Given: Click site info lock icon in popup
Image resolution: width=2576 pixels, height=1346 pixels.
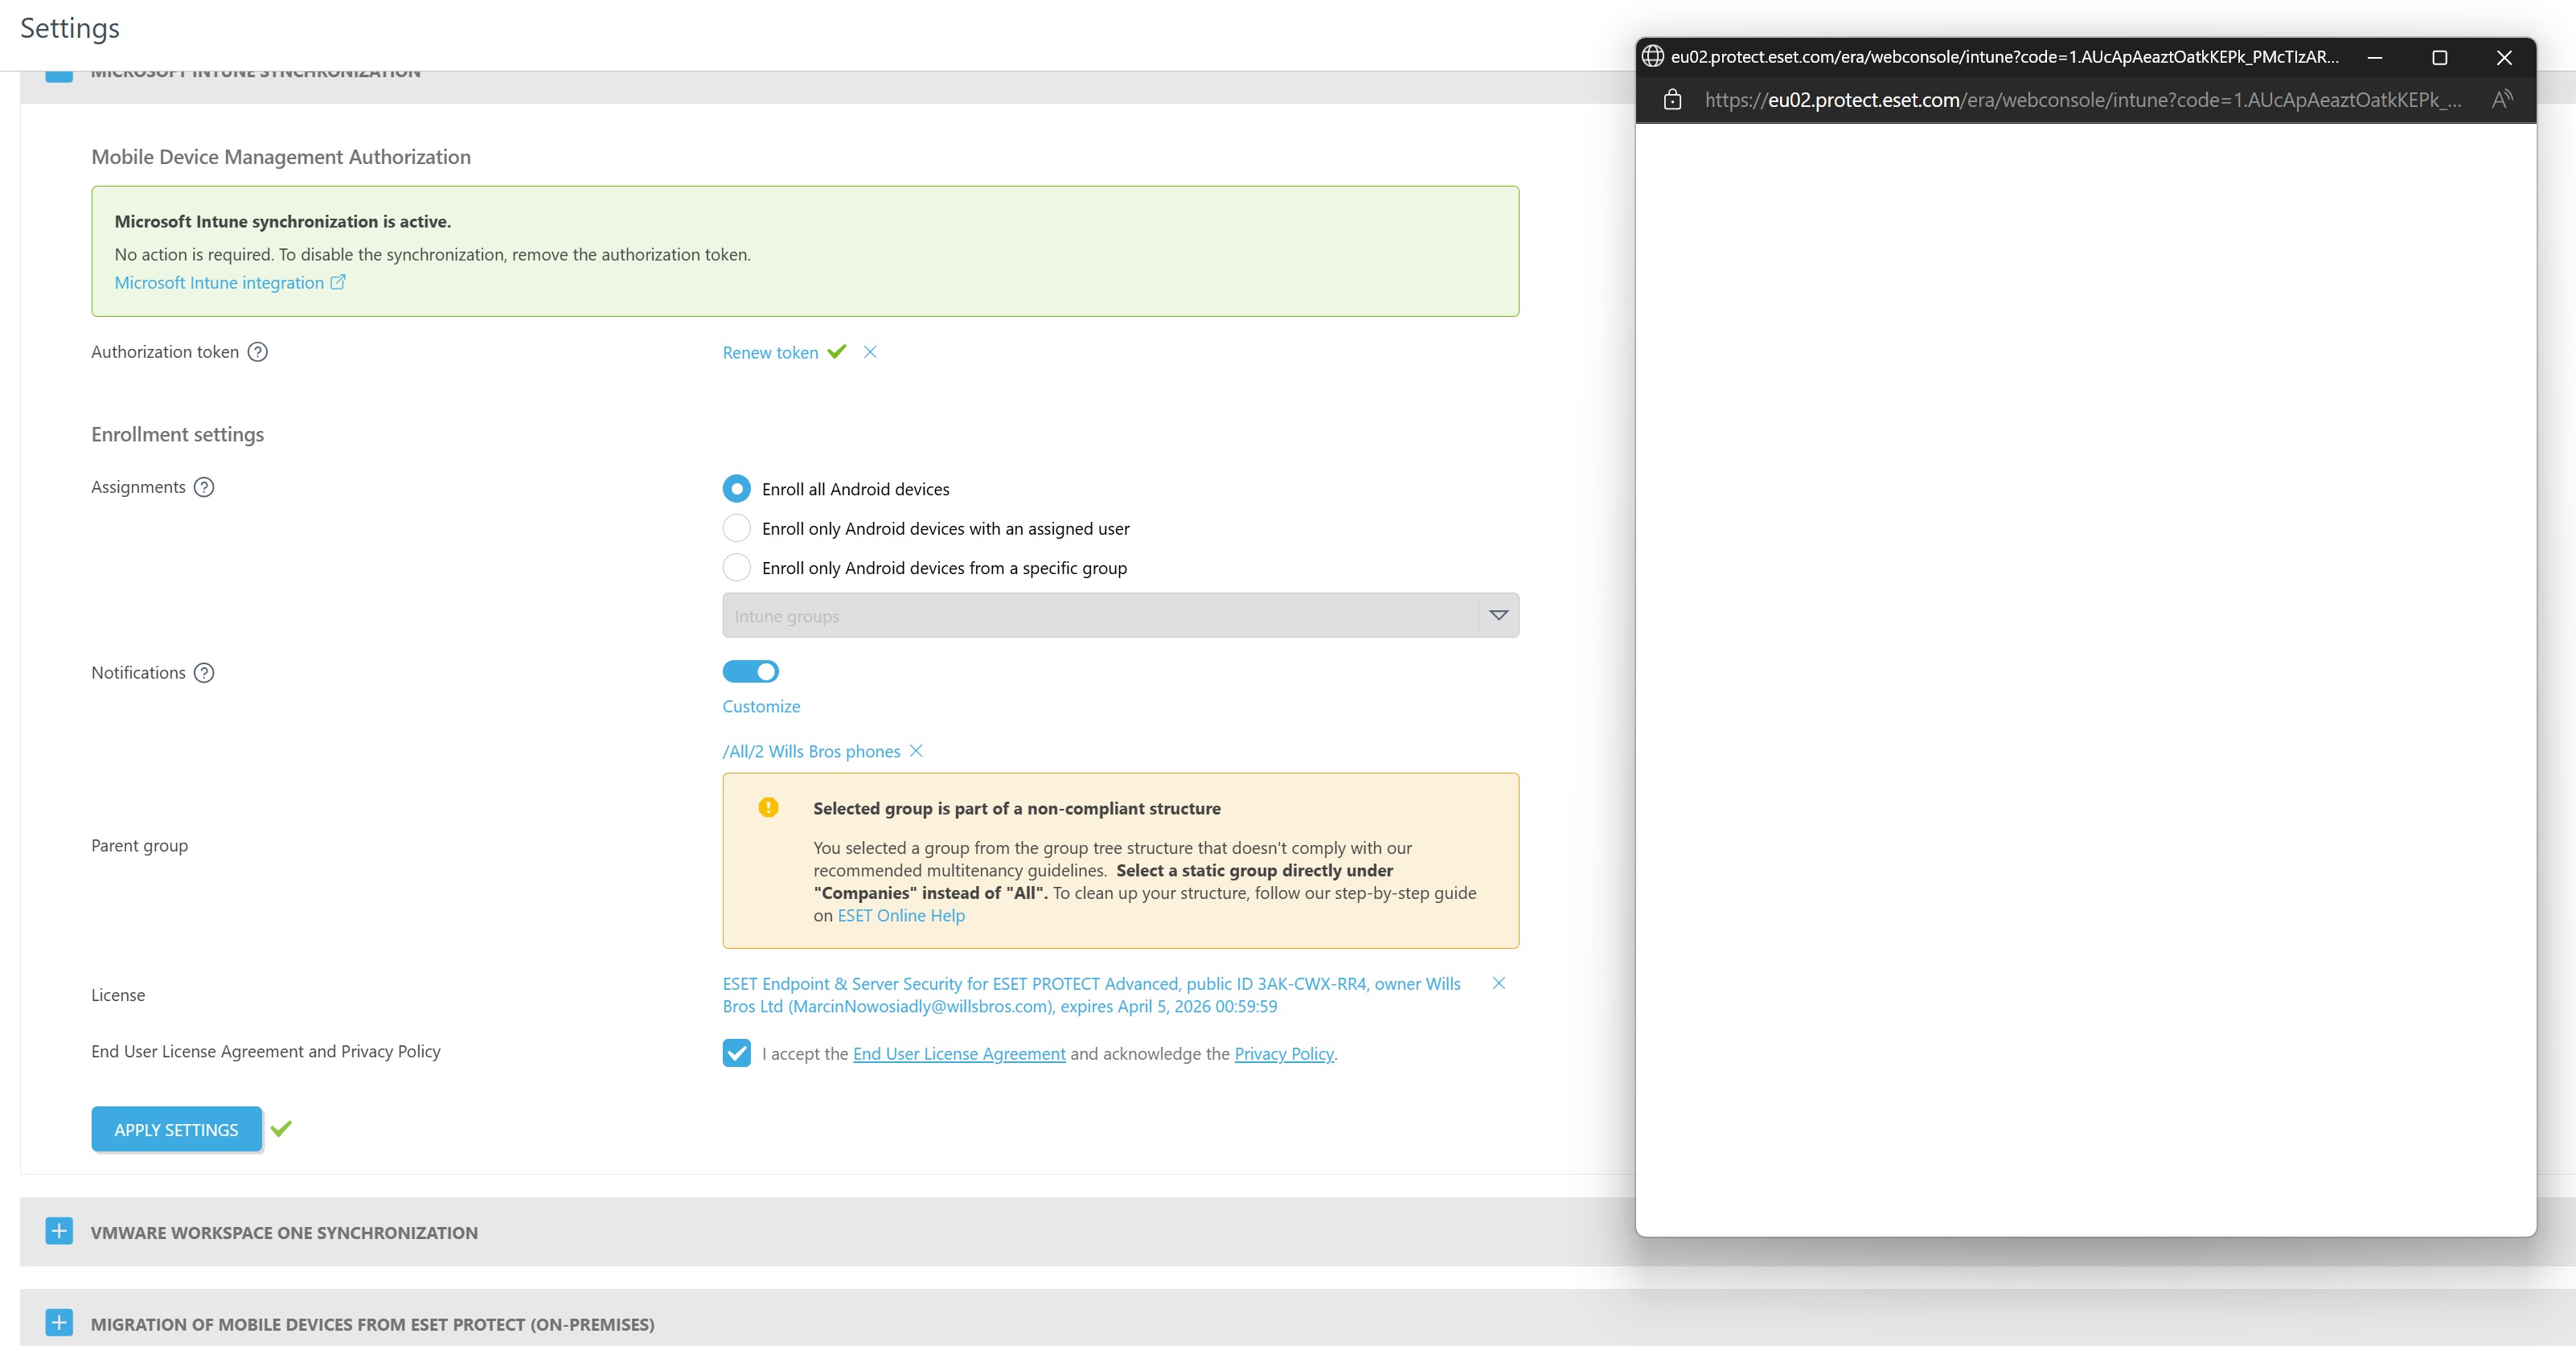Looking at the screenshot, I should (x=1672, y=100).
